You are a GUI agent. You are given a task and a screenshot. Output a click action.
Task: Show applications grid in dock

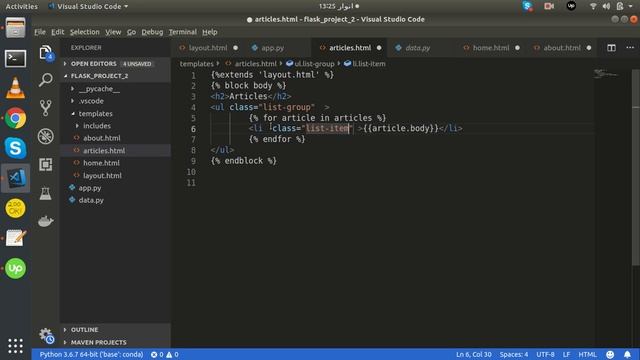pyautogui.click(x=16, y=346)
